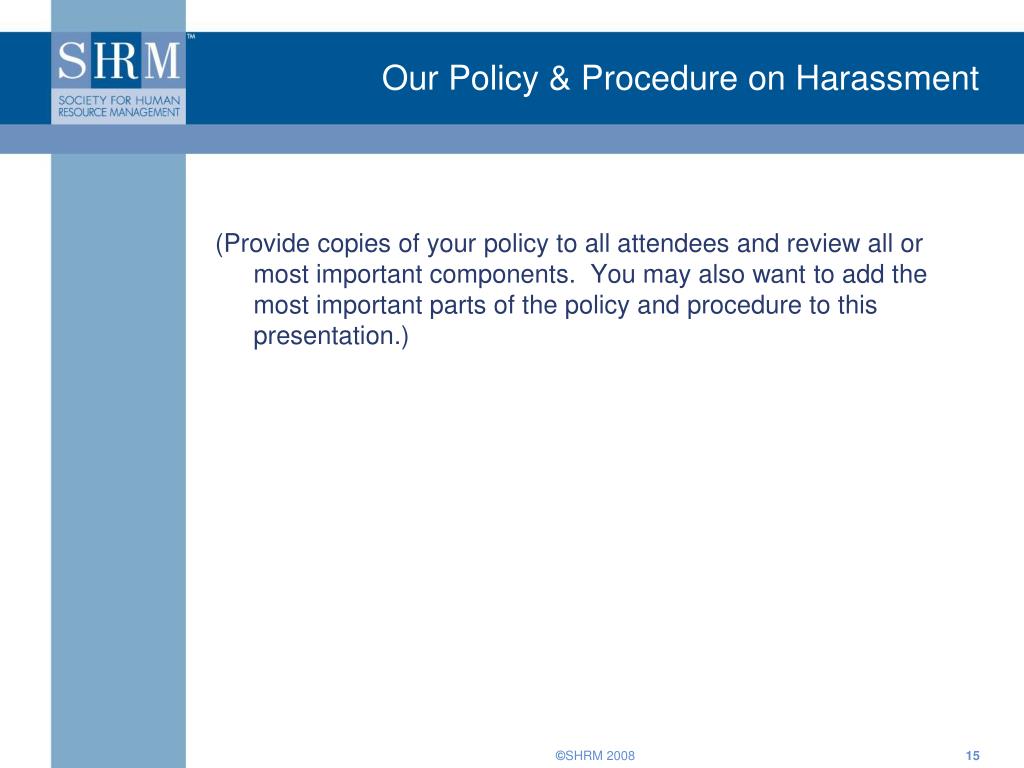Click the slide number 15
1024x768 pixels.
point(972,756)
